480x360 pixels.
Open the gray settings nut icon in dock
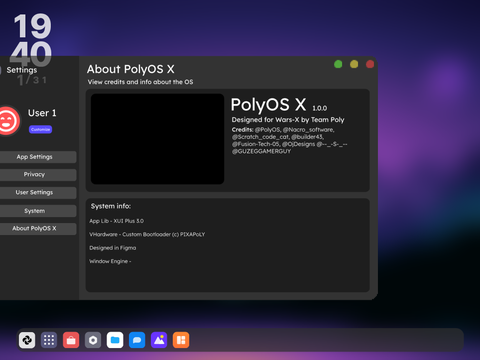93,340
